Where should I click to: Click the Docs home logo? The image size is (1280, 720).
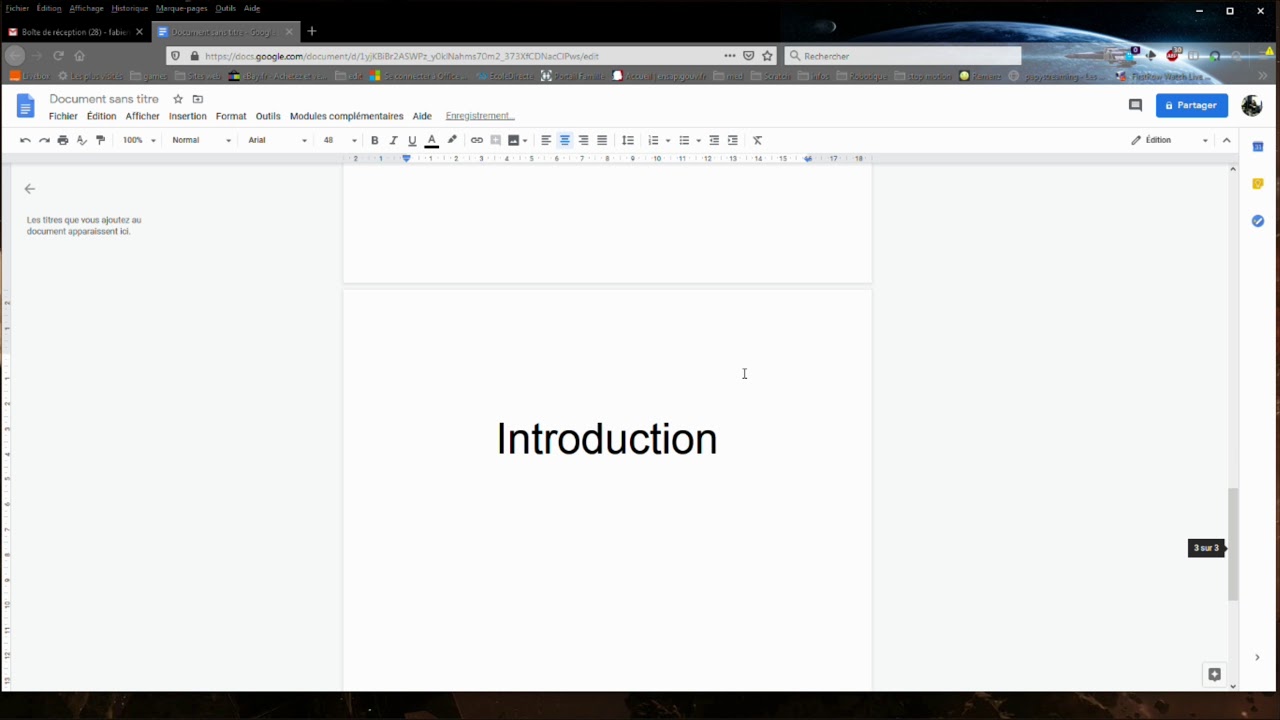(x=26, y=106)
